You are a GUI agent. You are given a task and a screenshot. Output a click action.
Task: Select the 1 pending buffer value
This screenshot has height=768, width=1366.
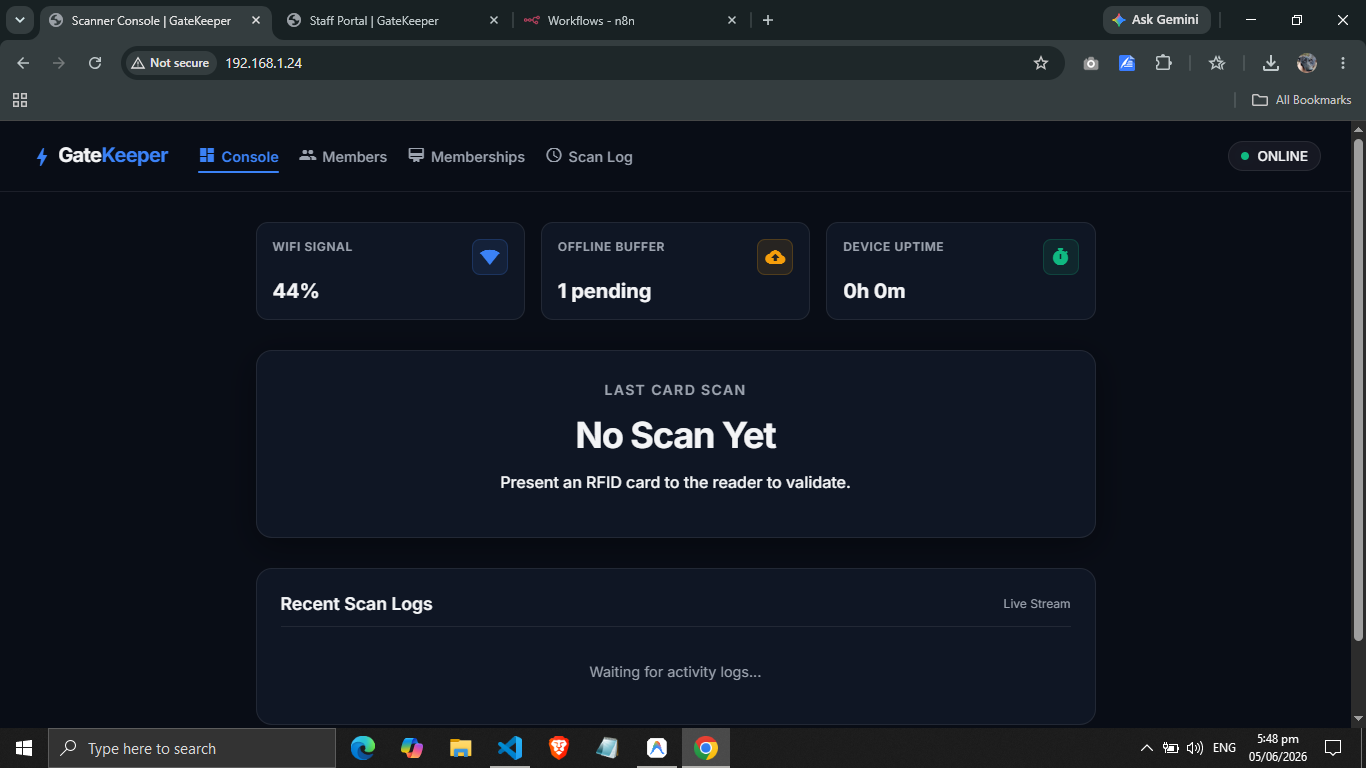click(604, 291)
